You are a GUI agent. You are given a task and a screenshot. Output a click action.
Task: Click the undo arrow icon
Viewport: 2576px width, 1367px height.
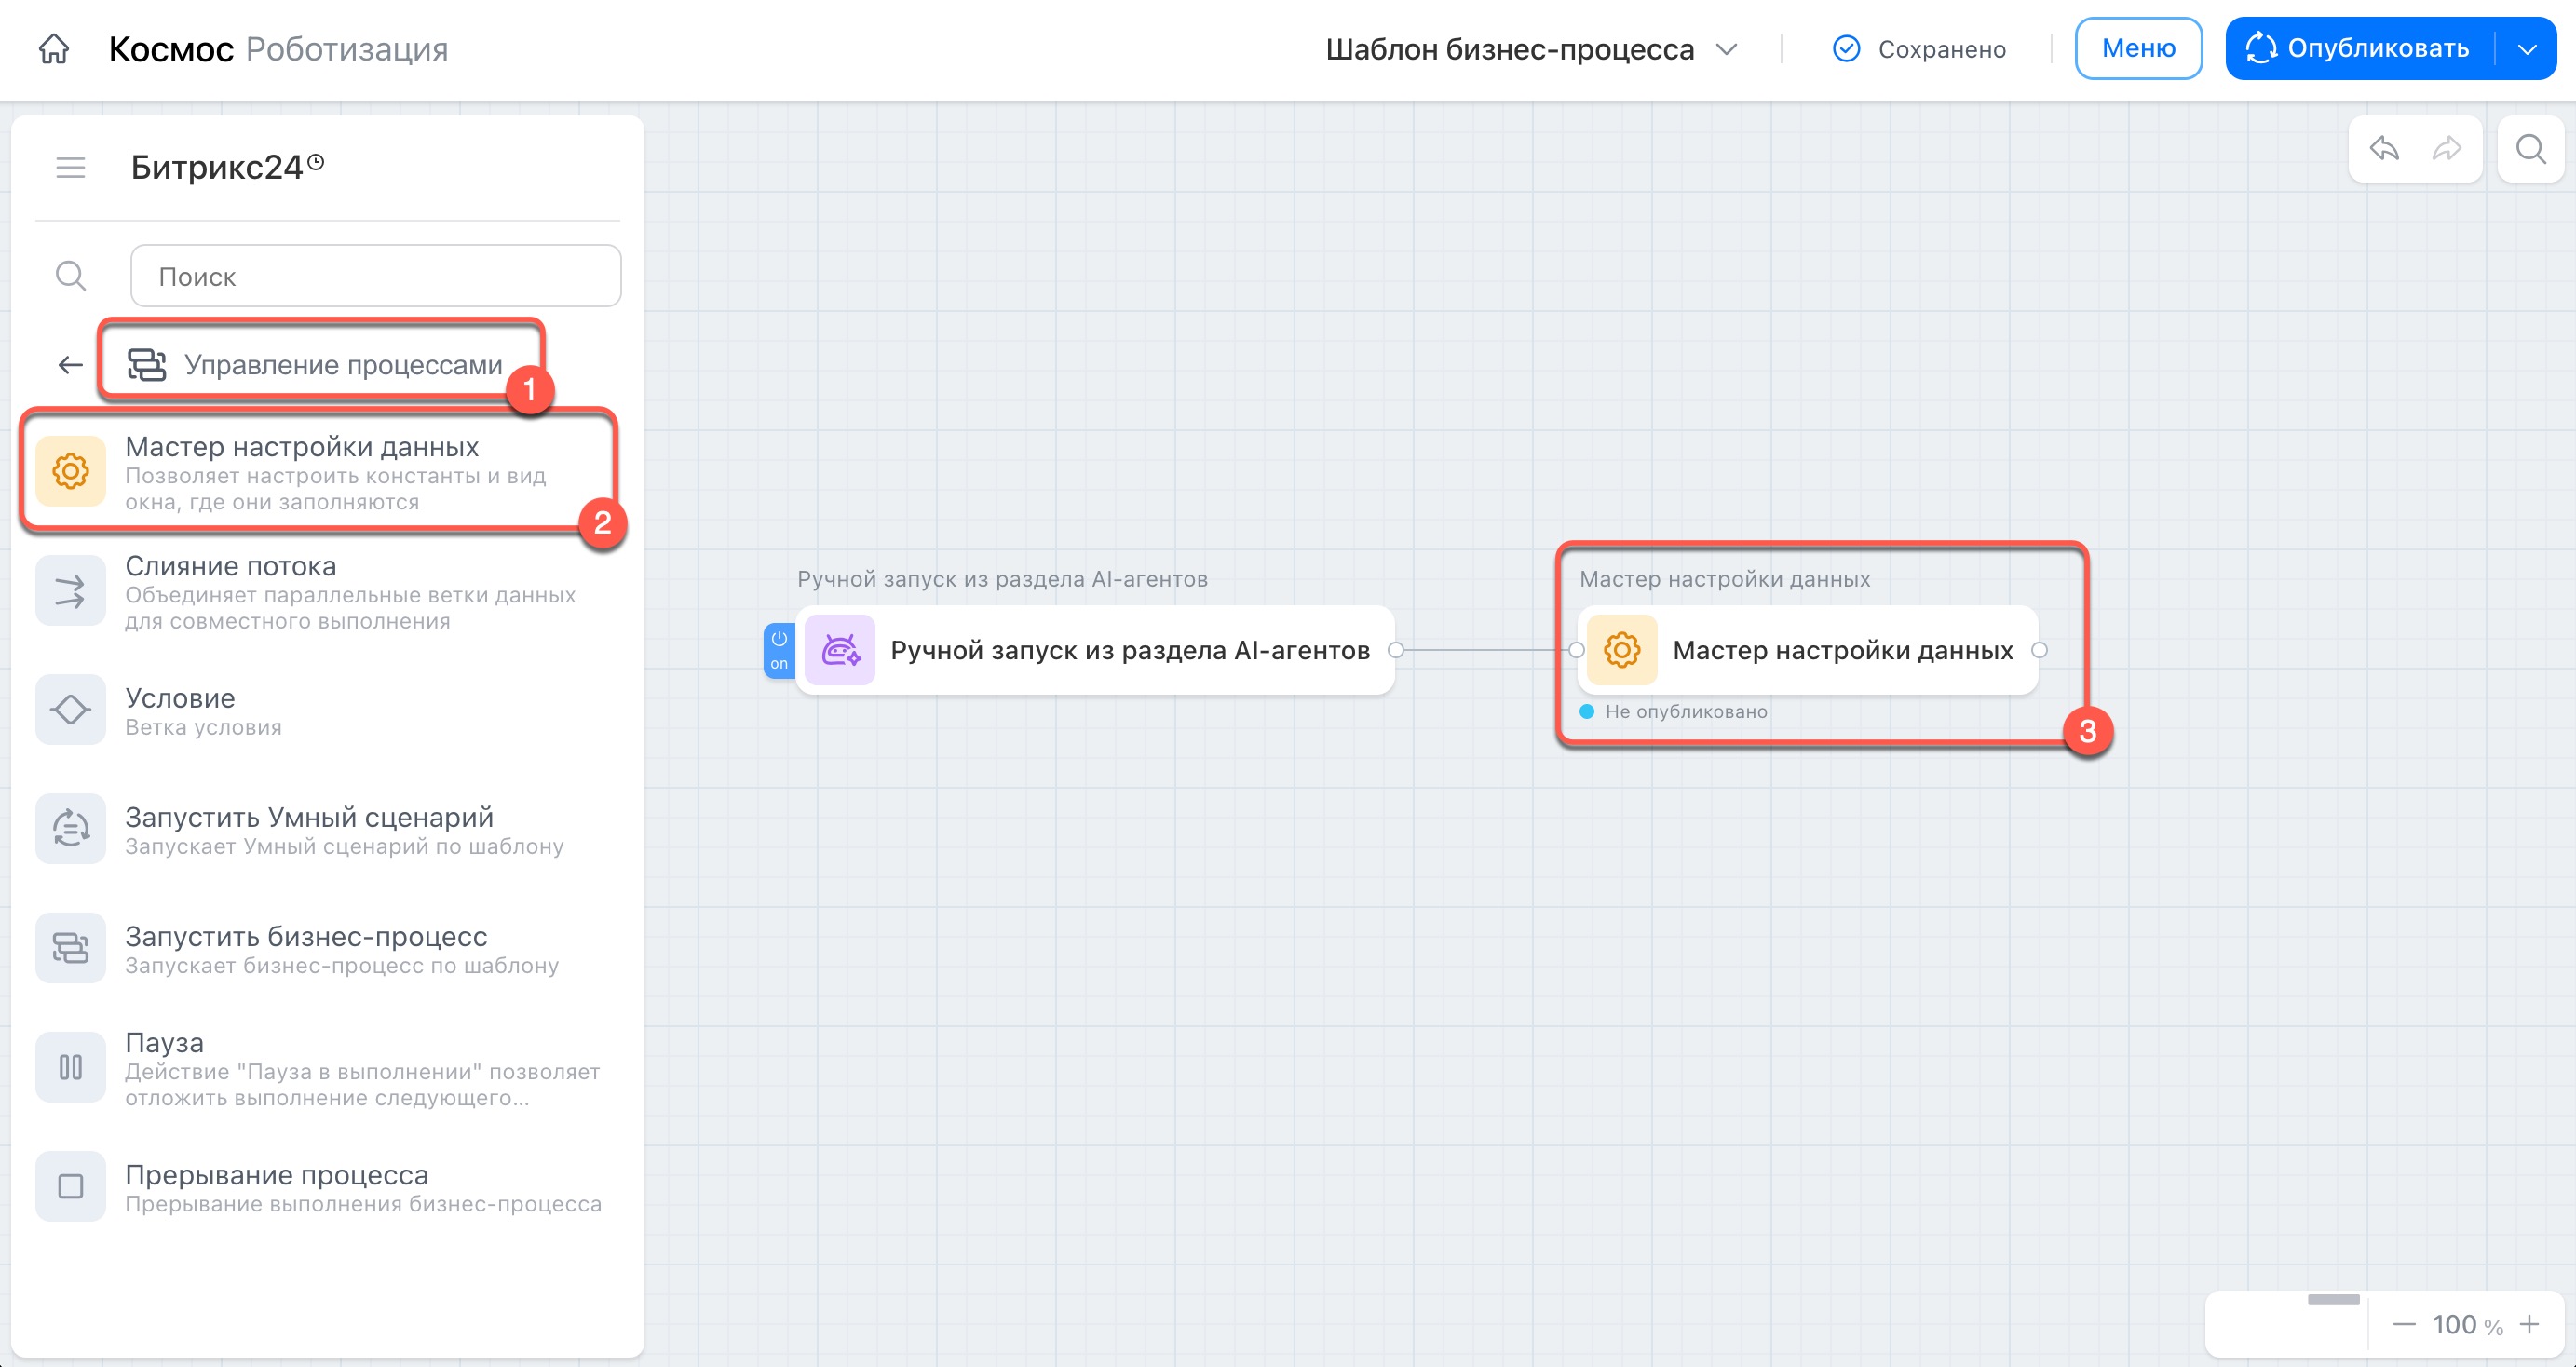[2384, 149]
